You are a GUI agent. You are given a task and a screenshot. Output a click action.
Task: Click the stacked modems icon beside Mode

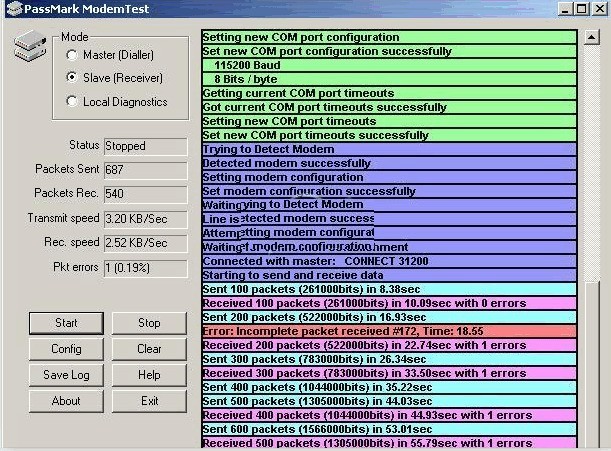[x=30, y=46]
